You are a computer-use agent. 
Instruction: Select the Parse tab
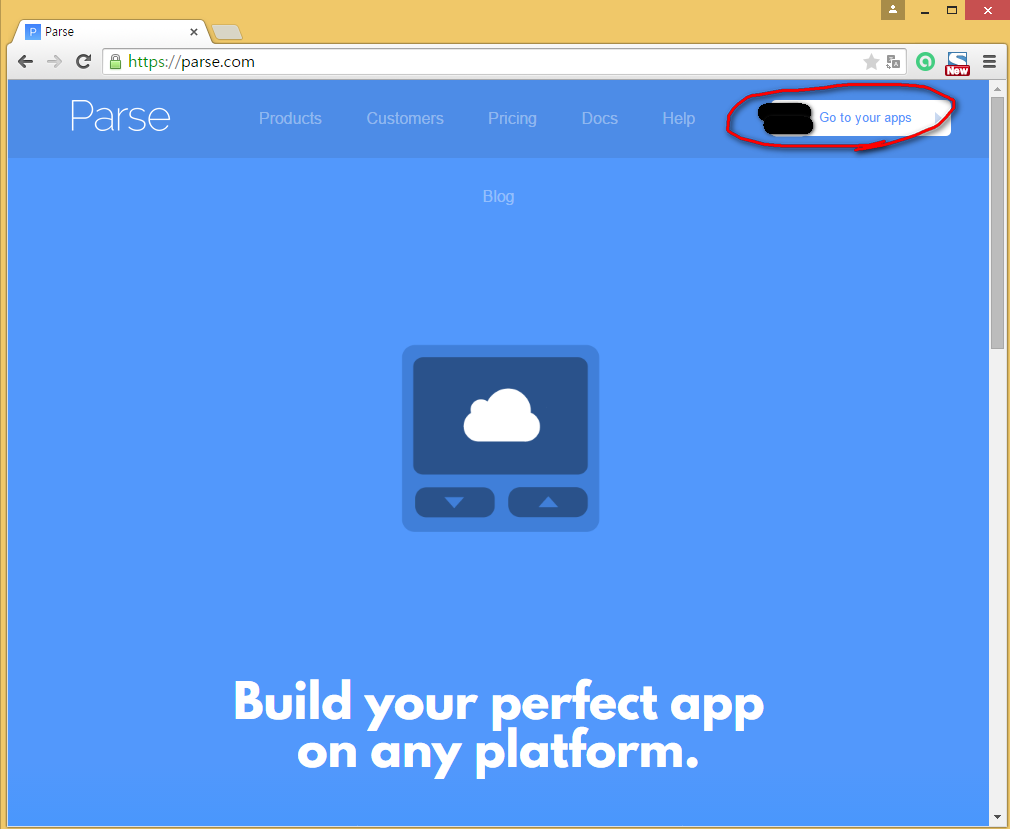[111, 32]
